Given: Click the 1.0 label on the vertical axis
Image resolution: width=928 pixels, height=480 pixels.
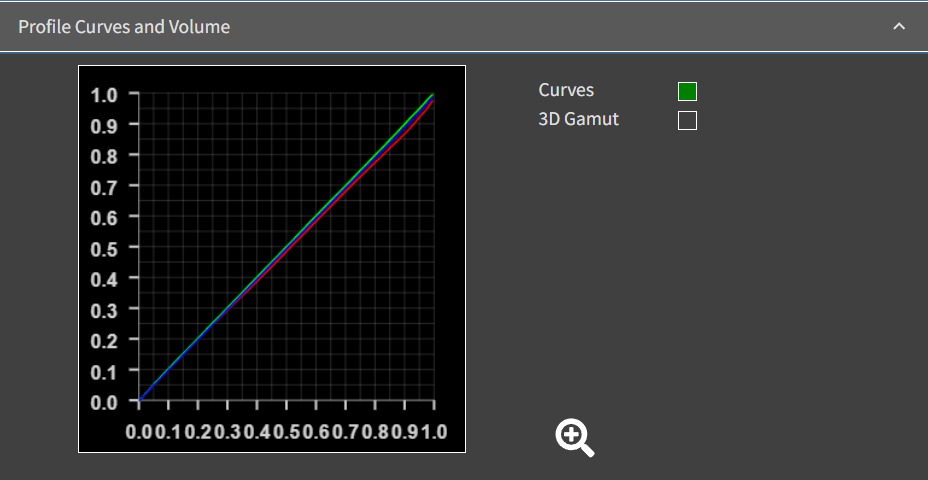Looking at the screenshot, I should click(104, 95).
